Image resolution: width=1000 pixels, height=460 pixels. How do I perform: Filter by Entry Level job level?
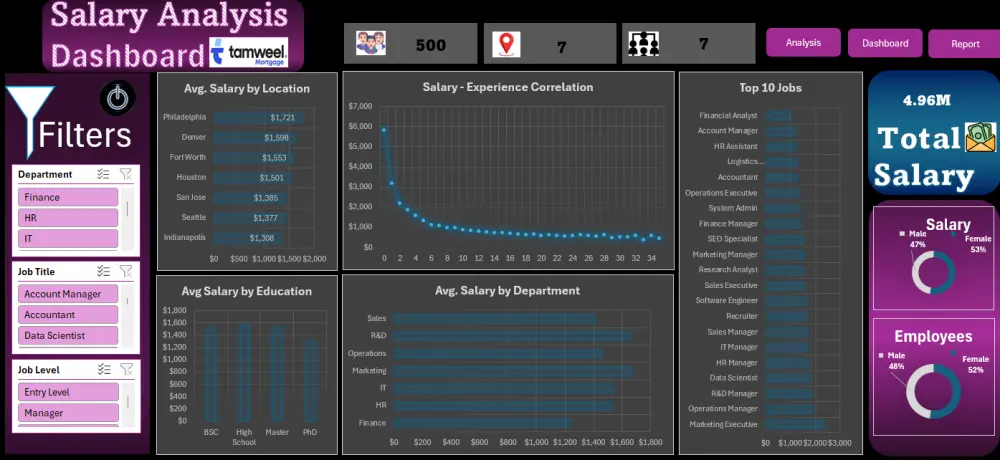tap(68, 392)
